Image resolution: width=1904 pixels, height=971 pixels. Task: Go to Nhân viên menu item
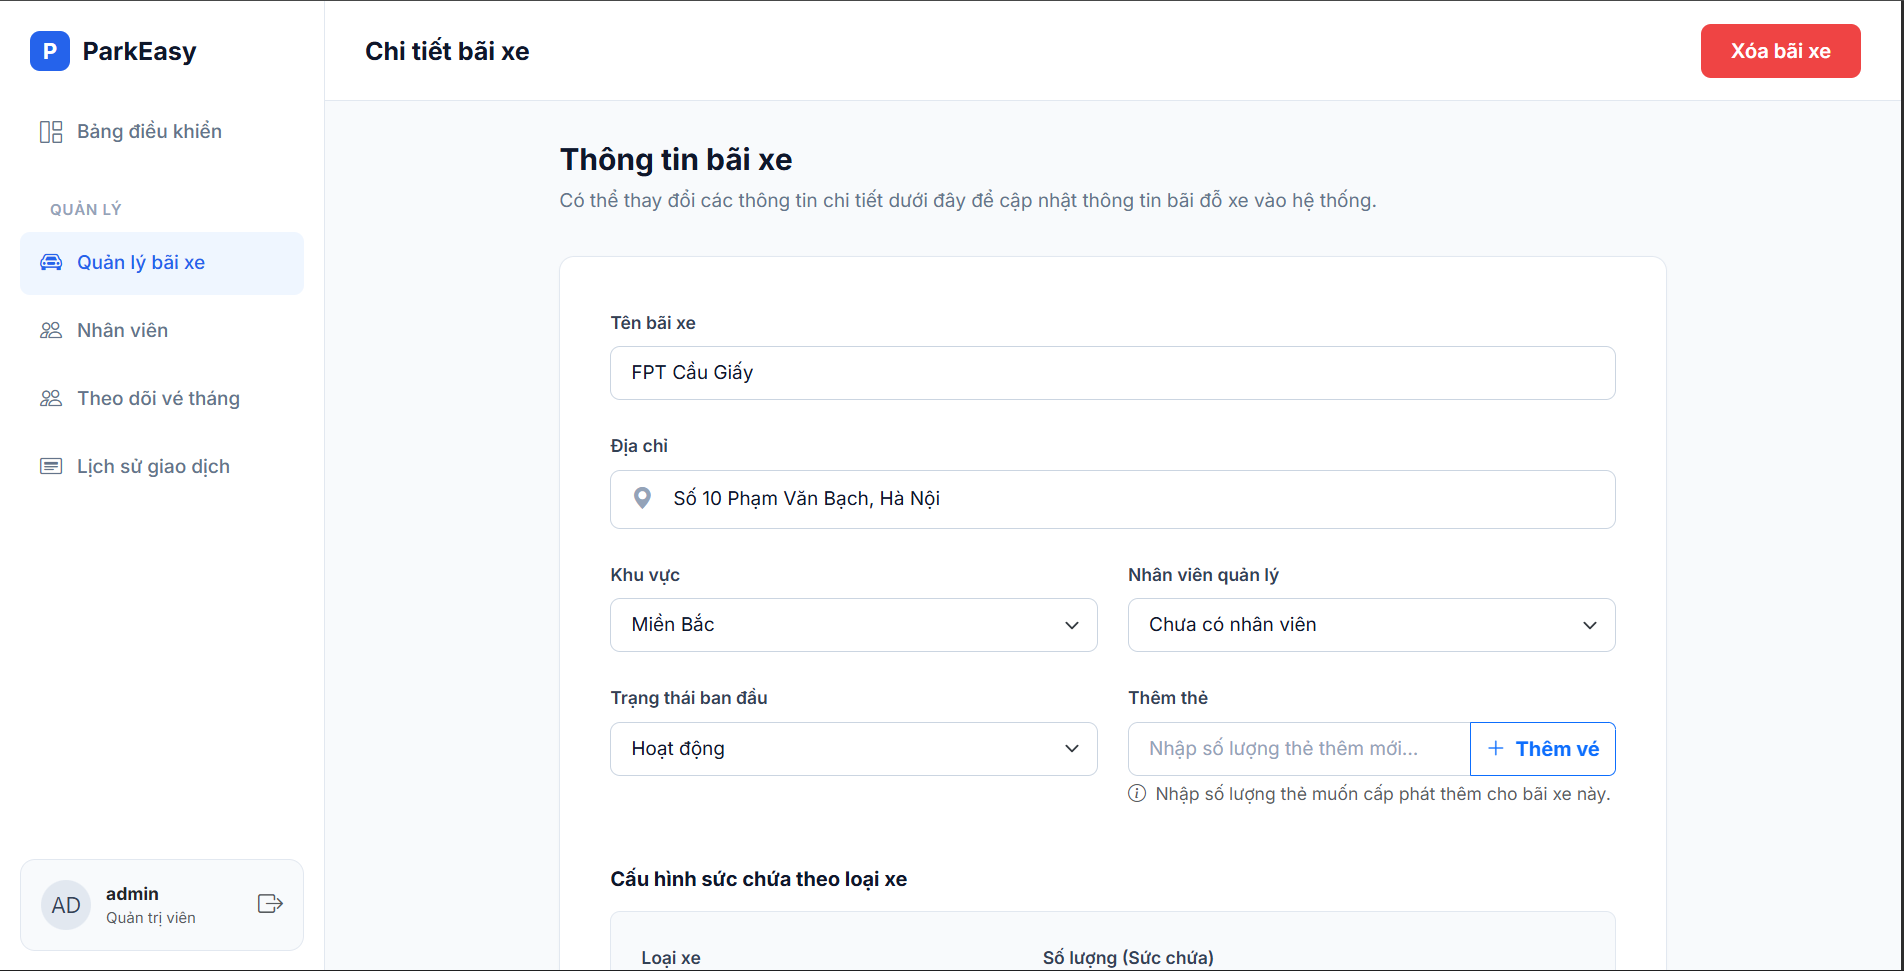tap(123, 330)
